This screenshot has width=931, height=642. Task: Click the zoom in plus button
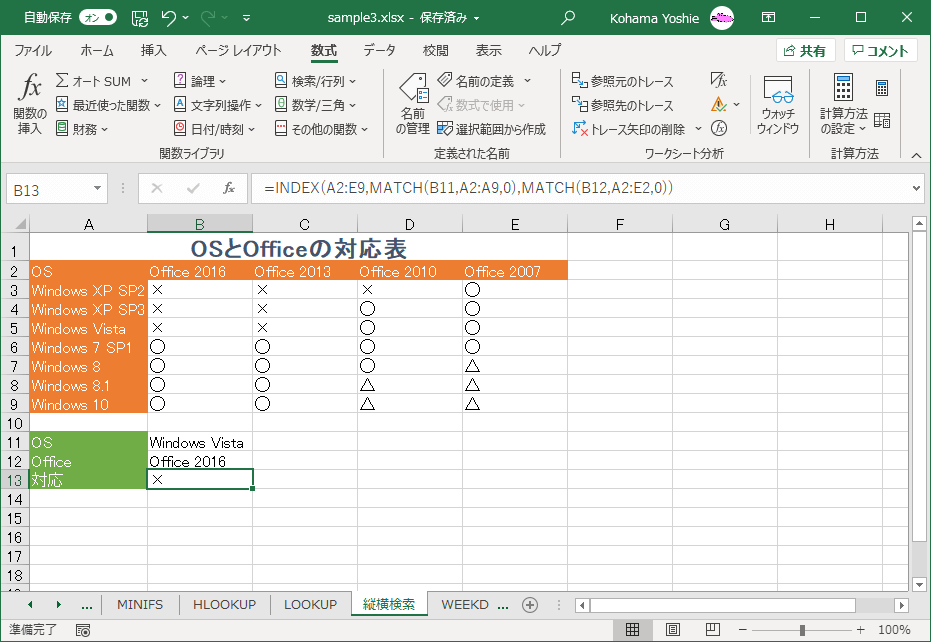click(860, 630)
